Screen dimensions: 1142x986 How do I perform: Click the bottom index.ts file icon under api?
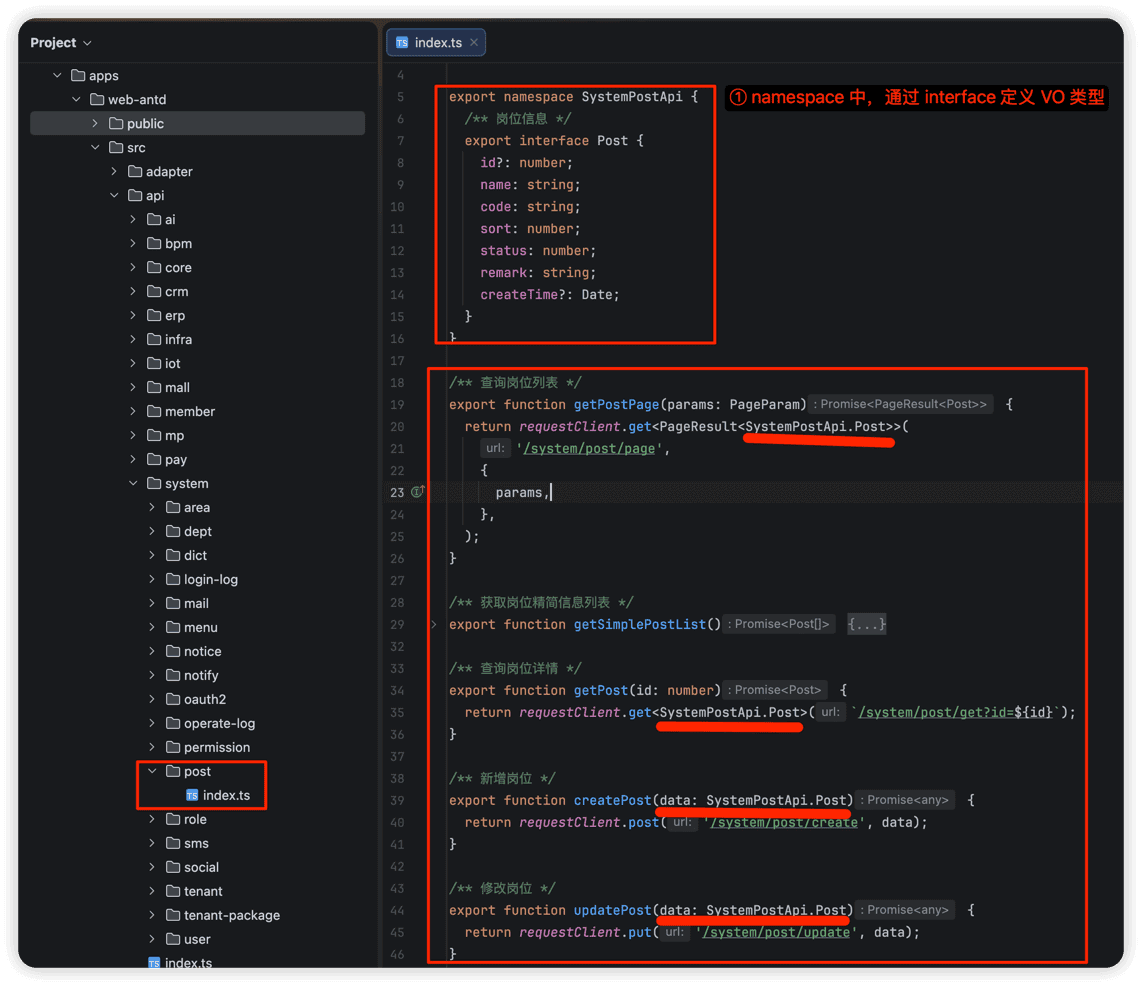[154, 963]
